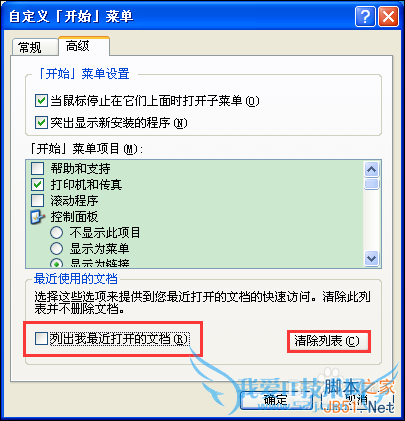
Task: Click the 确定 button
Action: 276,399
